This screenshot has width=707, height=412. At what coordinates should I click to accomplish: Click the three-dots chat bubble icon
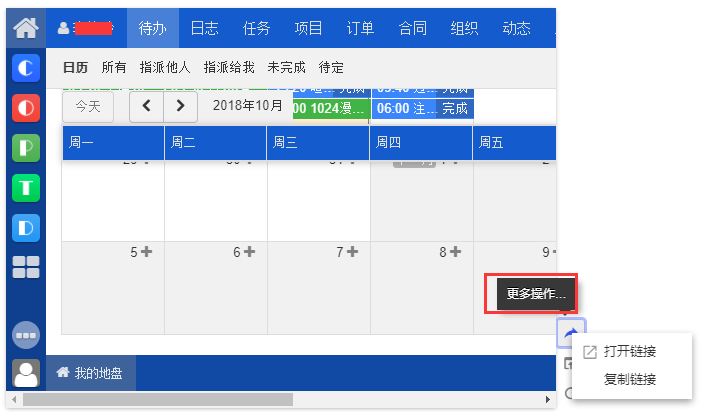coord(26,334)
